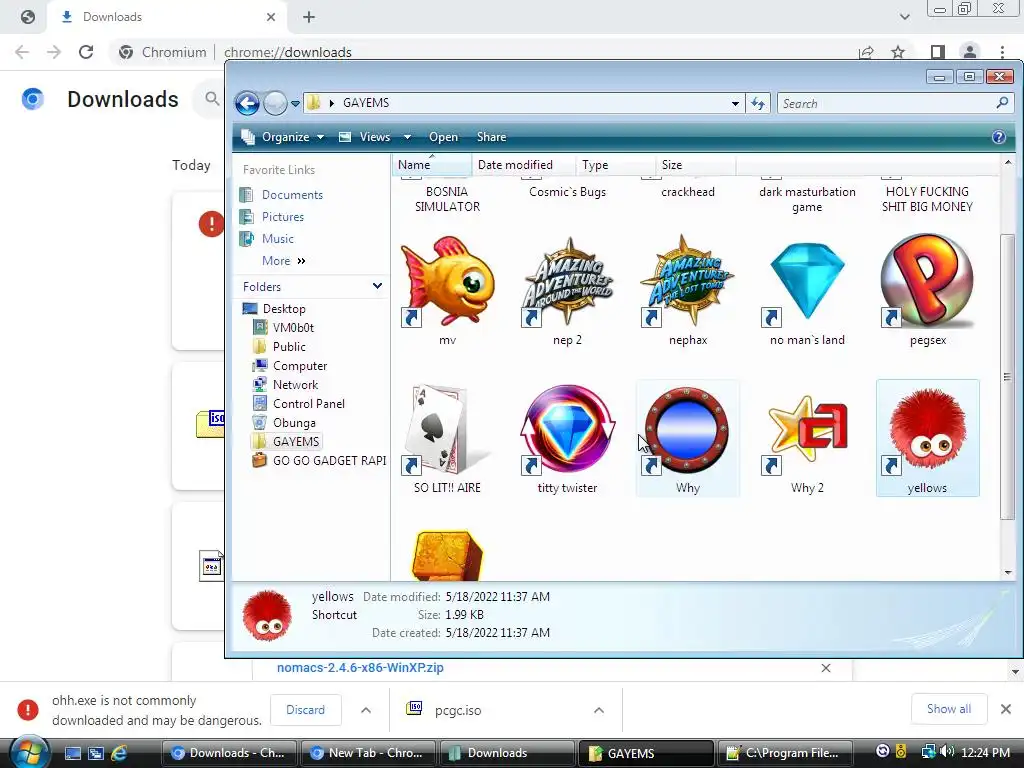
Task: Launch Internet Explorer from quick launch
Action: [118, 753]
